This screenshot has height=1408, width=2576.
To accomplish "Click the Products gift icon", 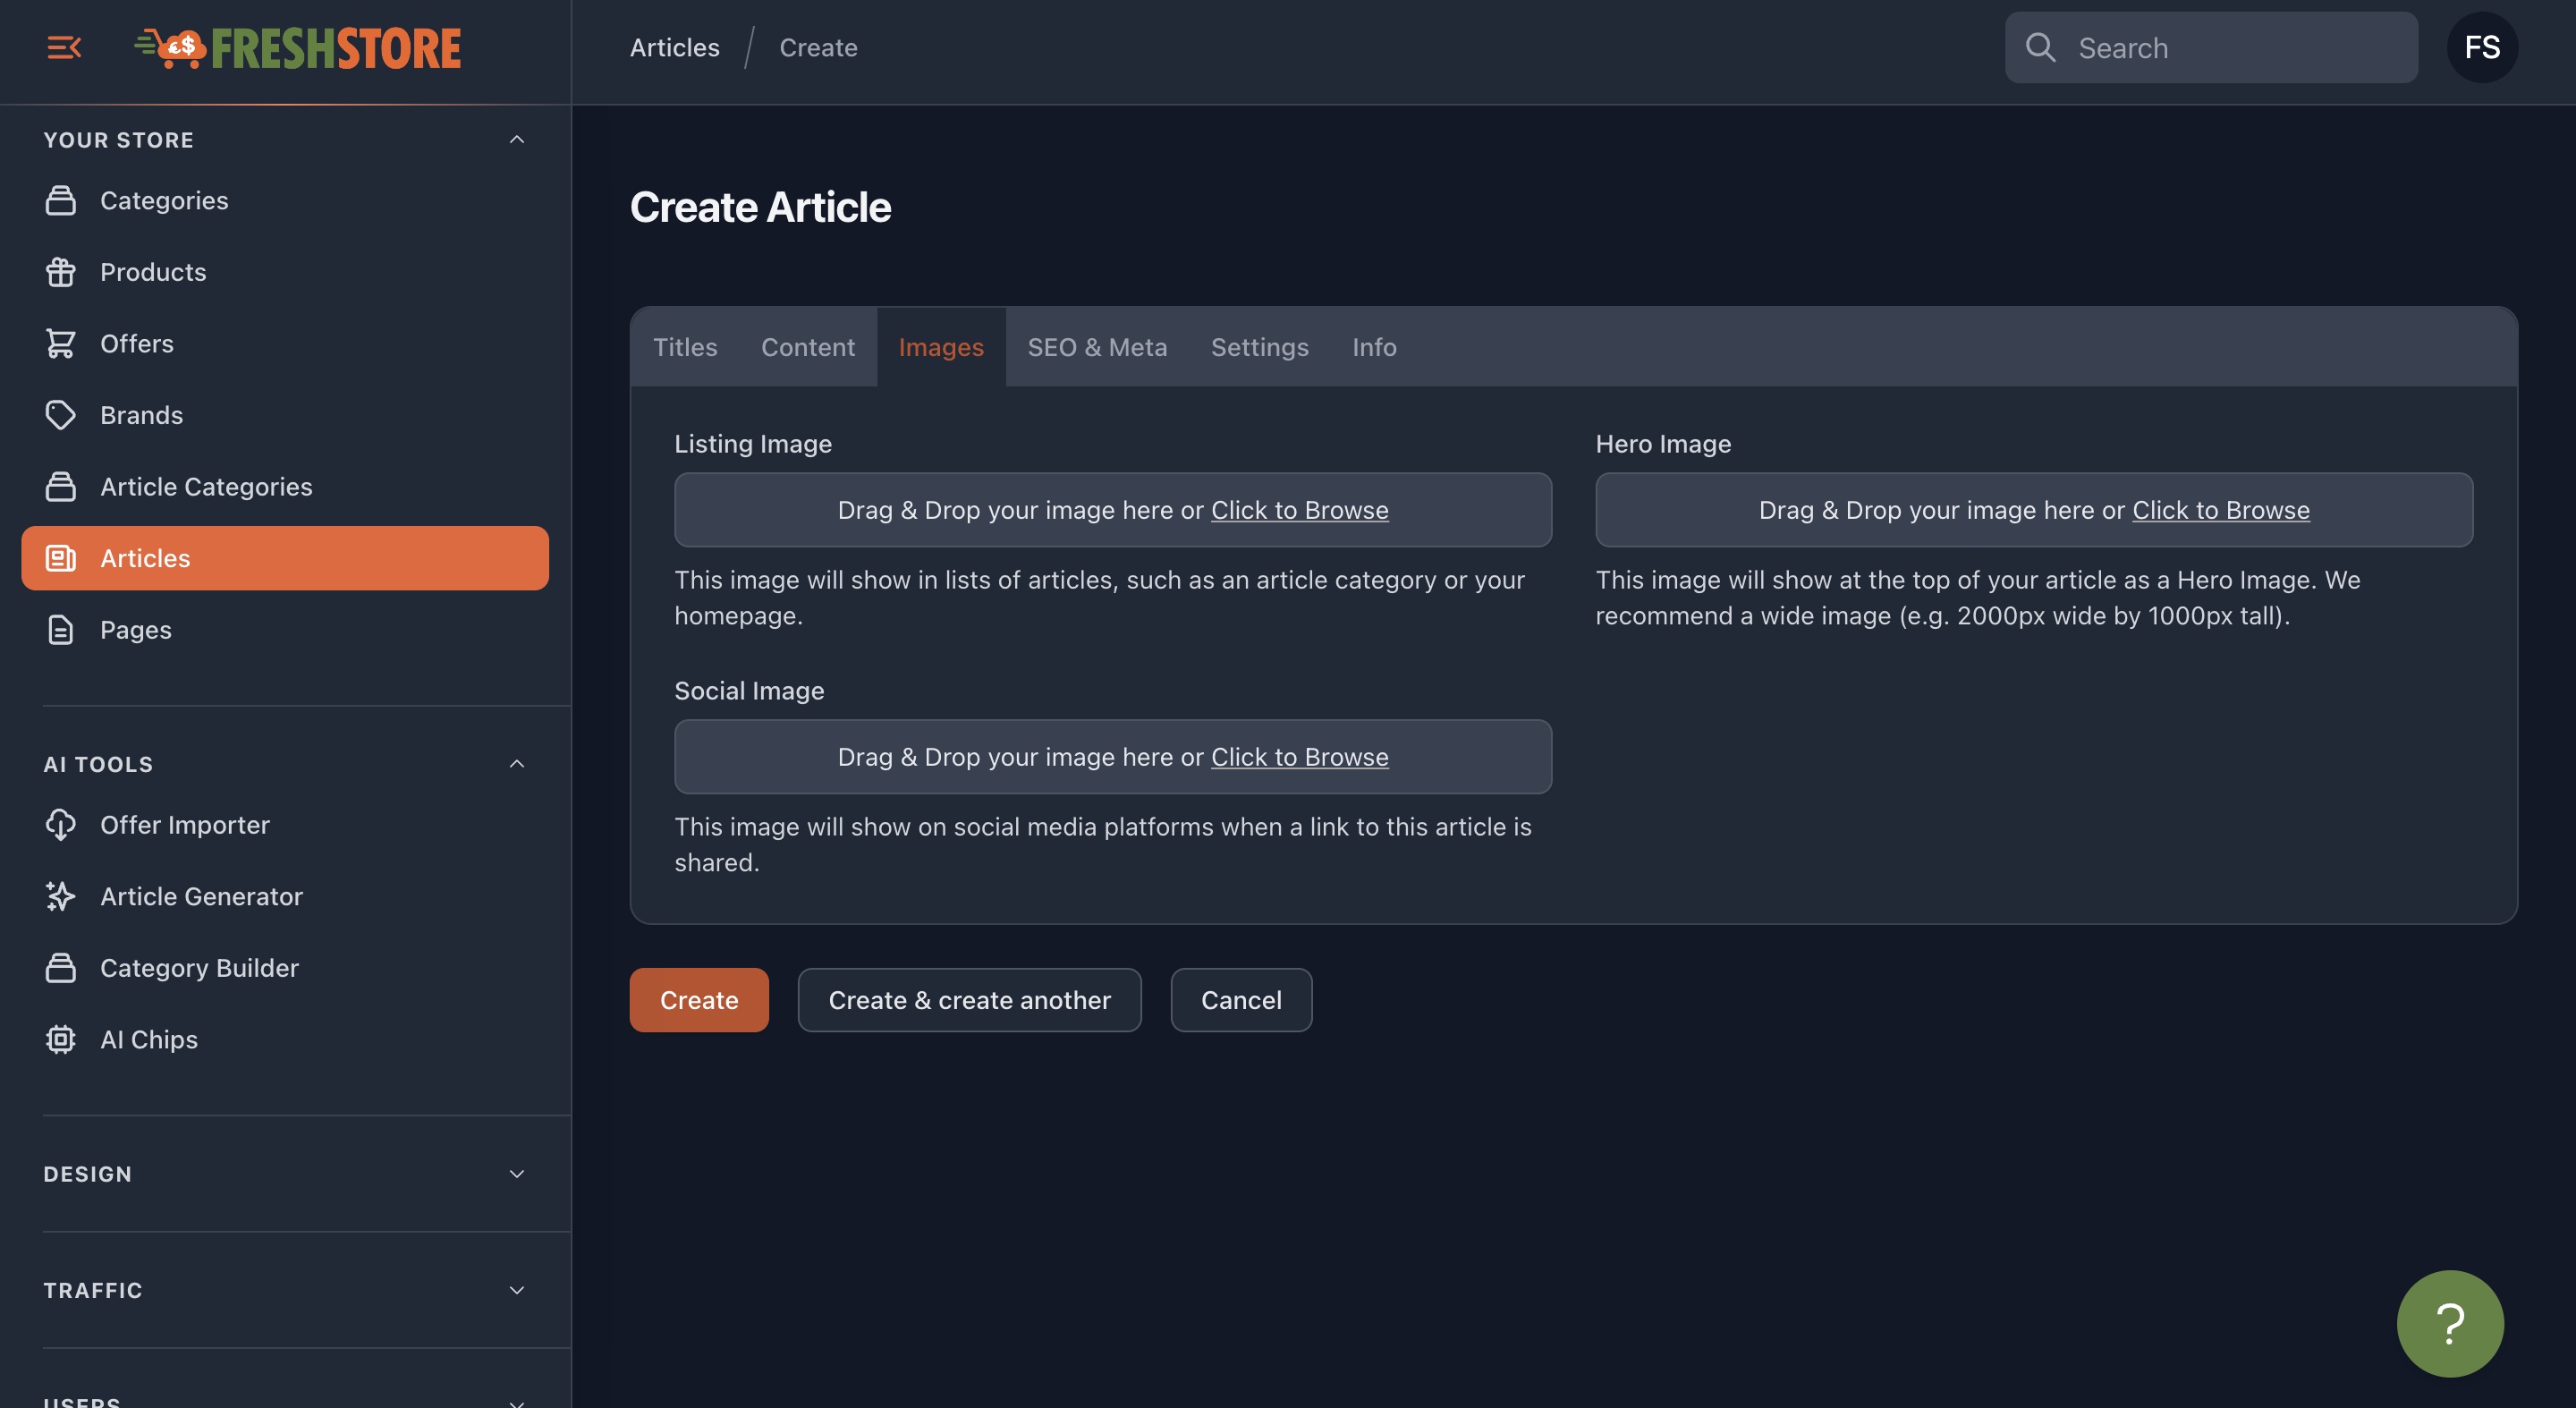I will click(x=60, y=272).
